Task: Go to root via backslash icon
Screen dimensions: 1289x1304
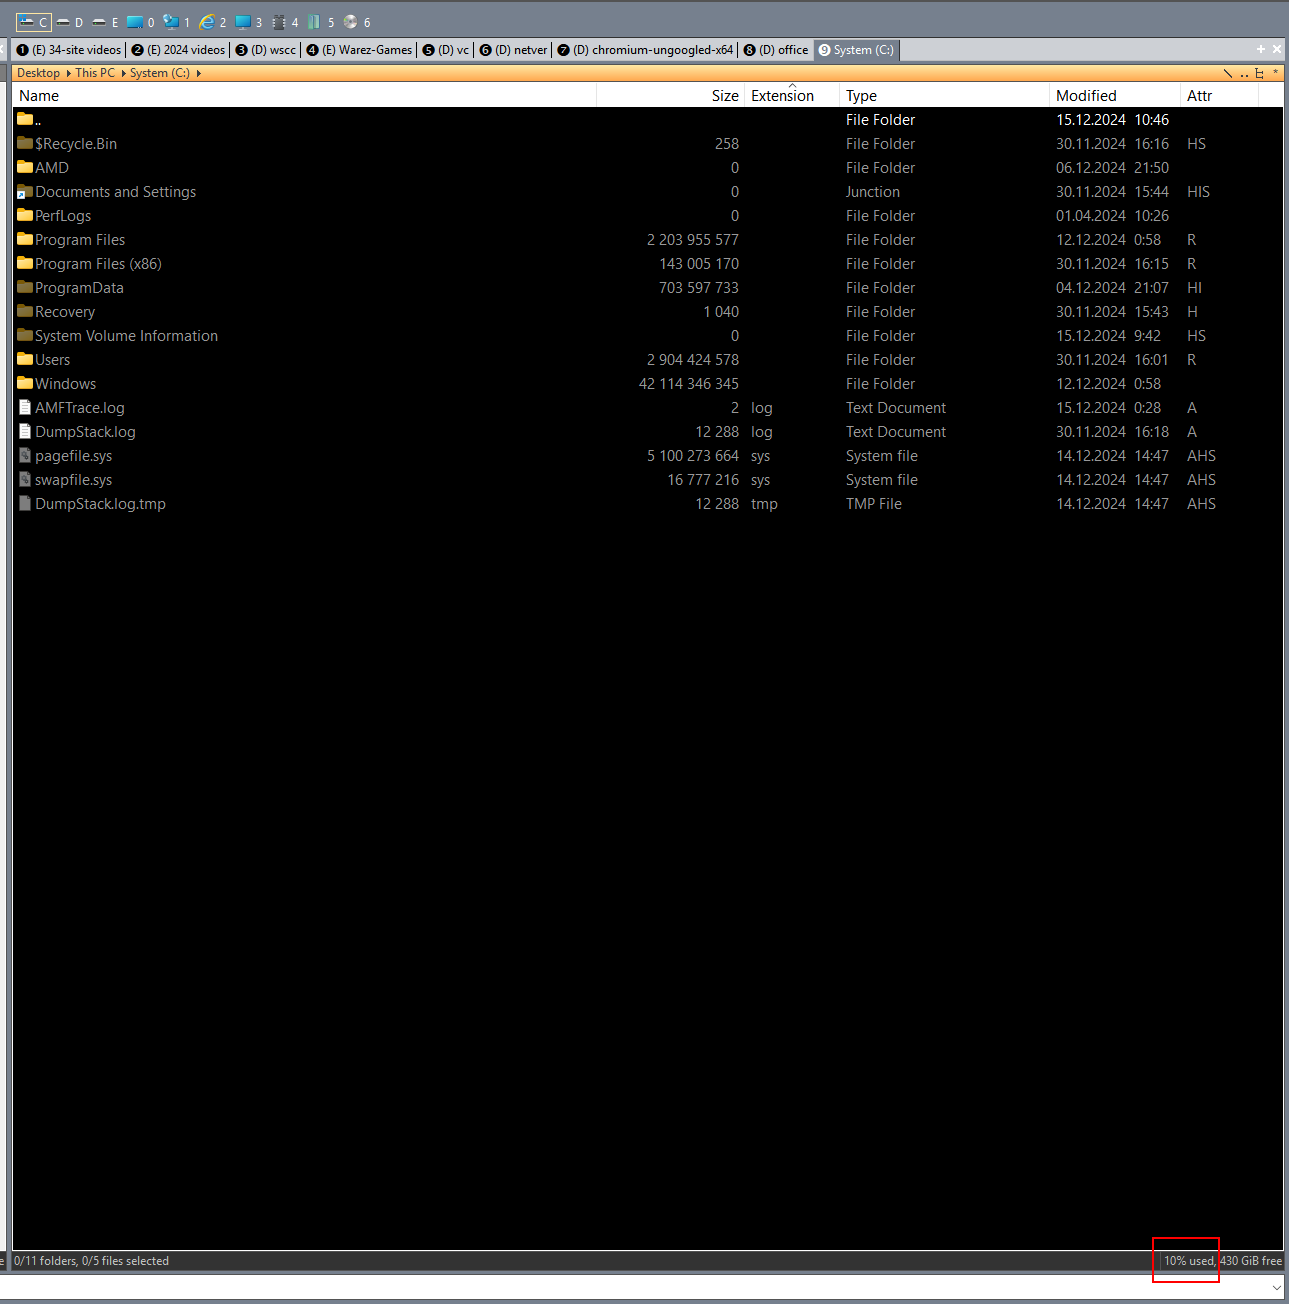Action: click(1228, 73)
